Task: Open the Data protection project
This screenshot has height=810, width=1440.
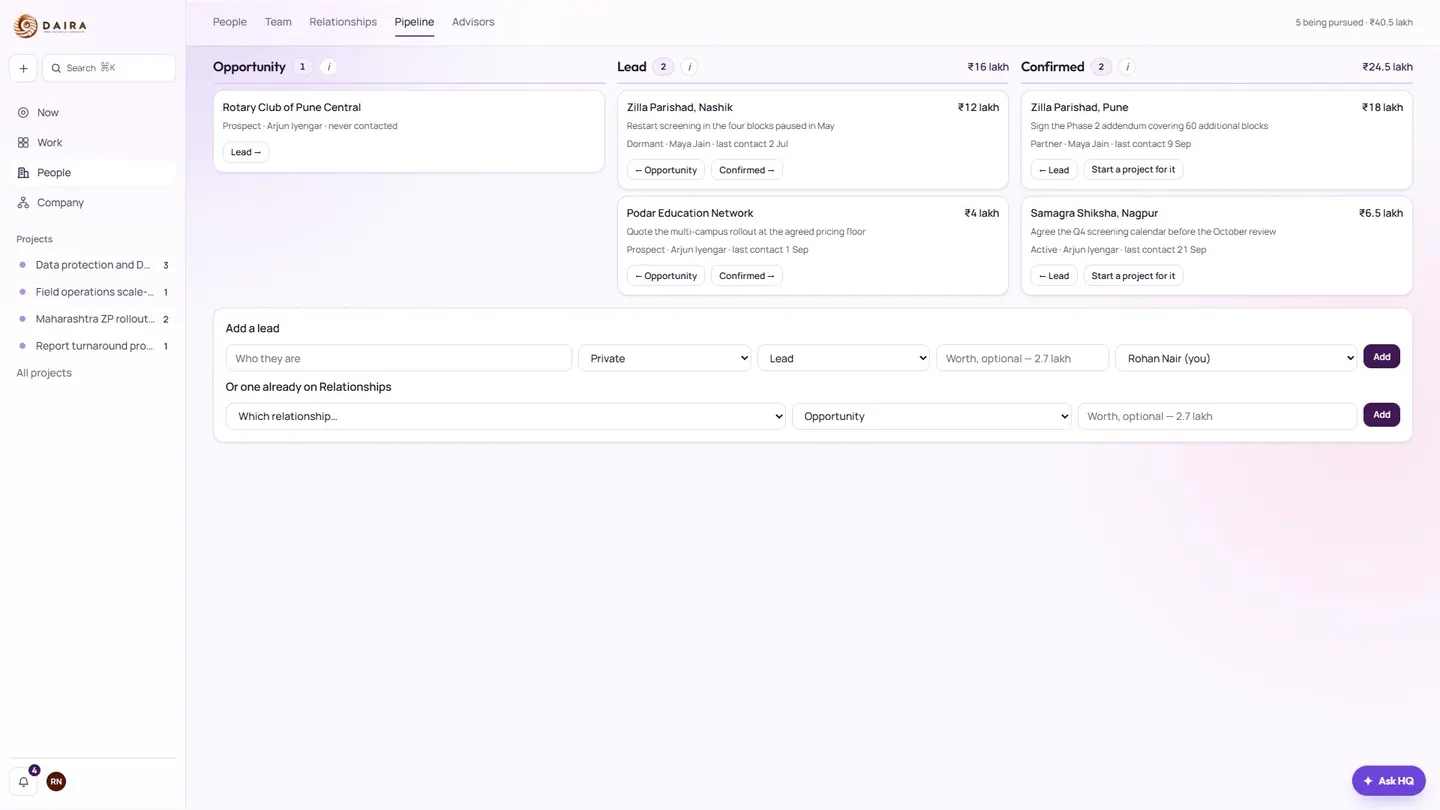Action: click(93, 265)
